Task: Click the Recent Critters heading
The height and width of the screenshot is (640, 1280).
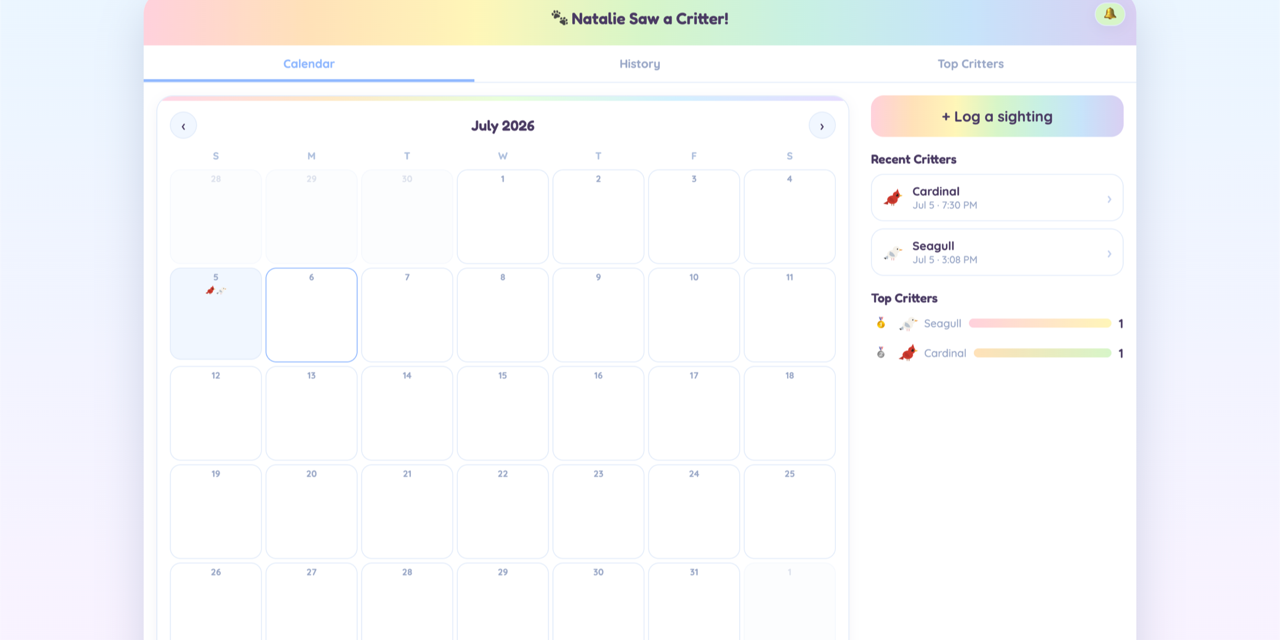Action: [914, 159]
